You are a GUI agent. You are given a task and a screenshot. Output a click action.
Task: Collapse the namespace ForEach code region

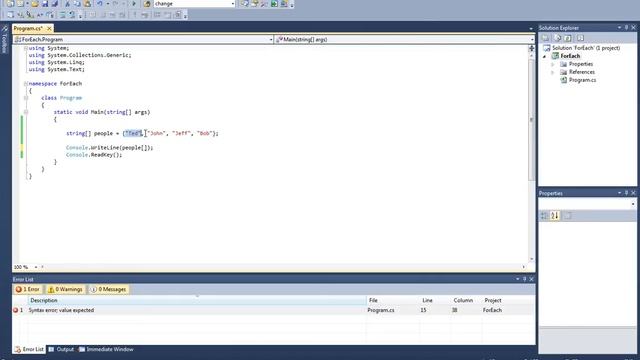pos(26,83)
